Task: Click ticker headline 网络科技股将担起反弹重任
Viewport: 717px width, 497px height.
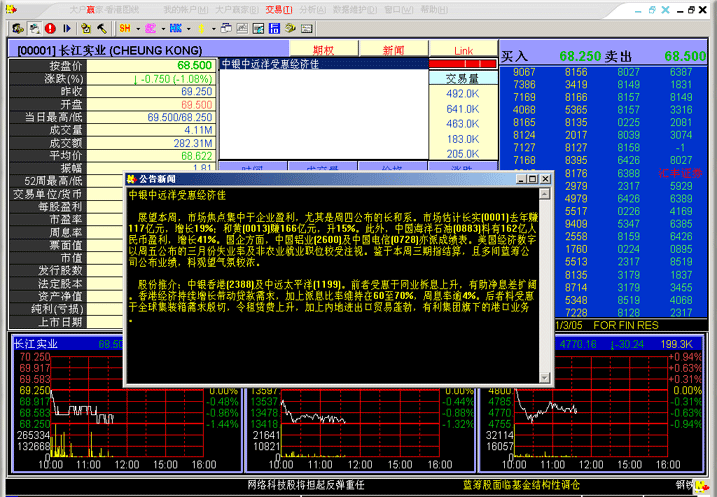Action: (306, 485)
